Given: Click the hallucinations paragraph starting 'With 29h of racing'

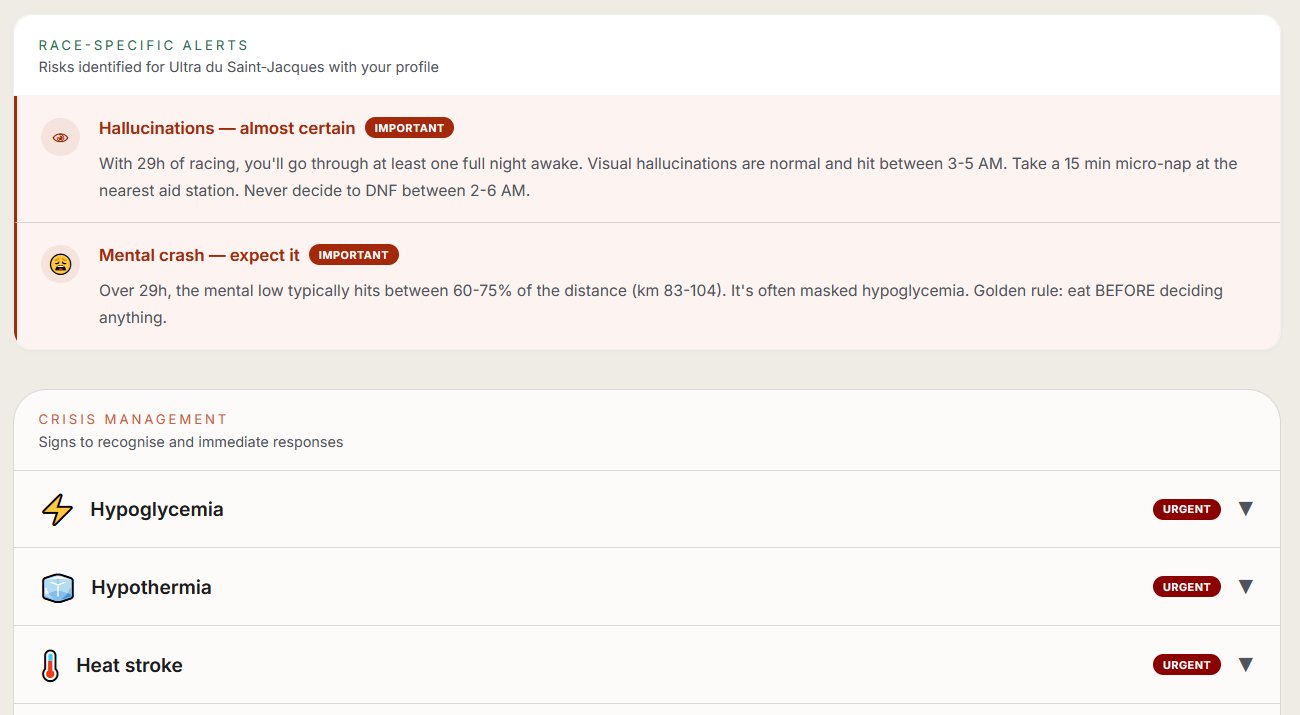Looking at the screenshot, I should click(668, 177).
